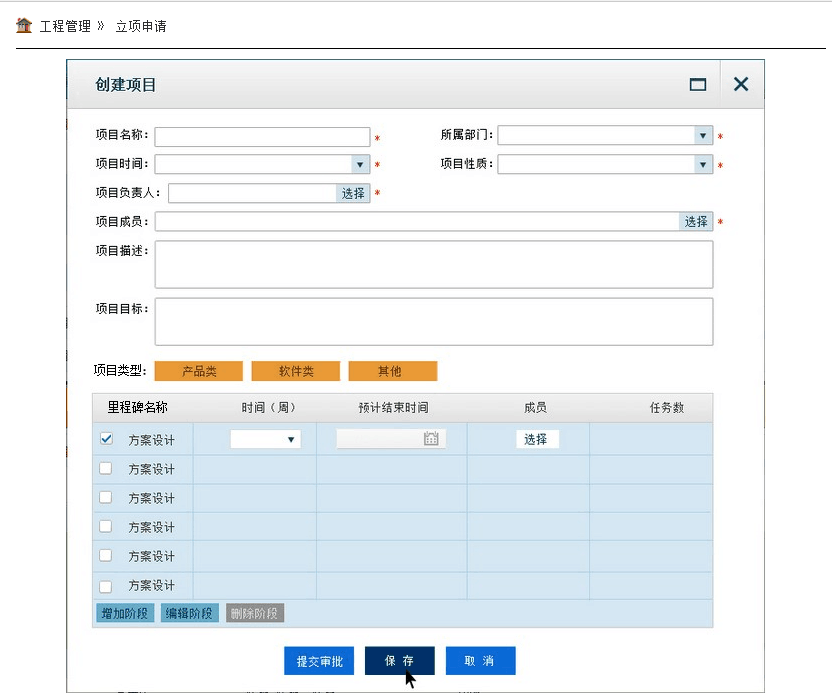This screenshot has height=695, width=832.
Task: Click 选择 next to 项目负责人
Action: coord(353,193)
